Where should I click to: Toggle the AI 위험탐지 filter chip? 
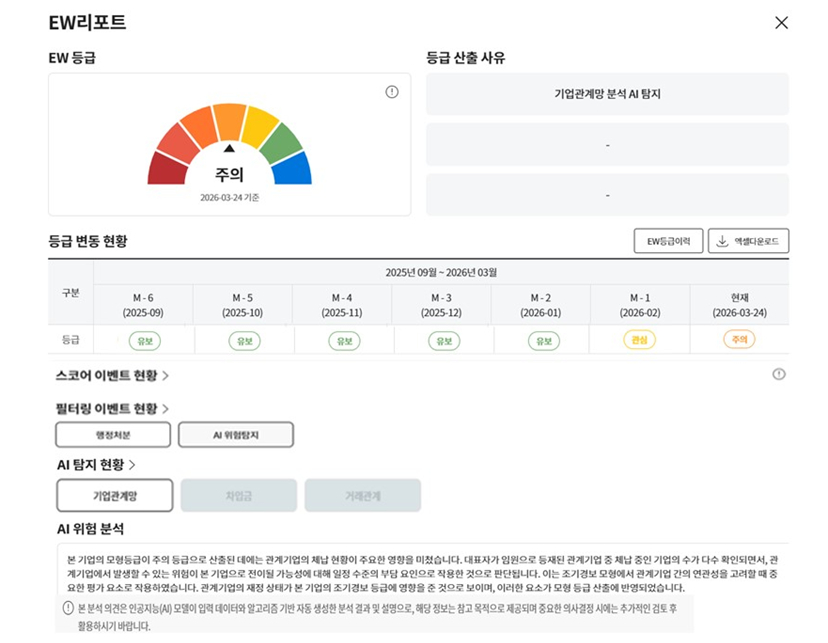point(235,434)
